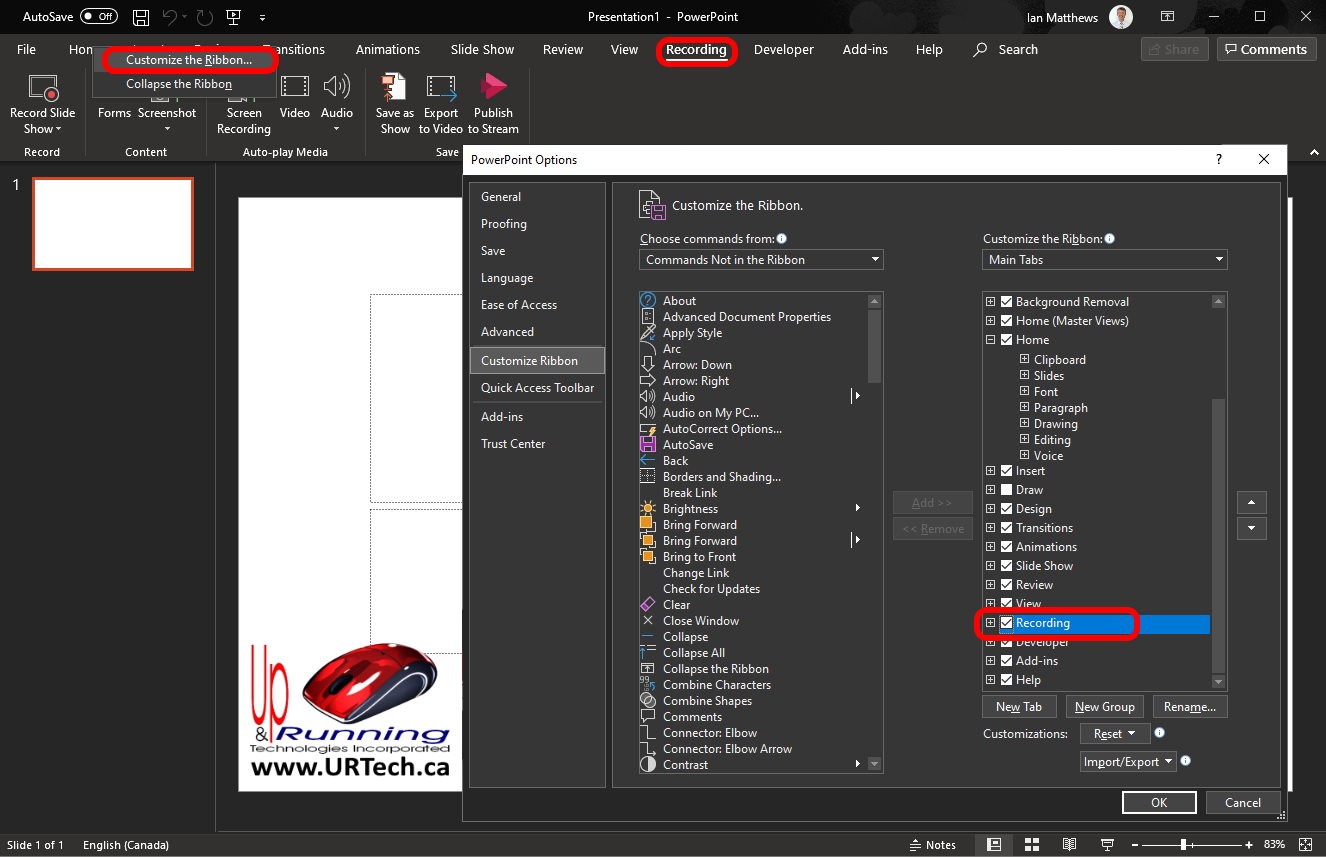The image size is (1326, 857).
Task: Select Customize the Ribbon menu entry
Action: point(188,60)
